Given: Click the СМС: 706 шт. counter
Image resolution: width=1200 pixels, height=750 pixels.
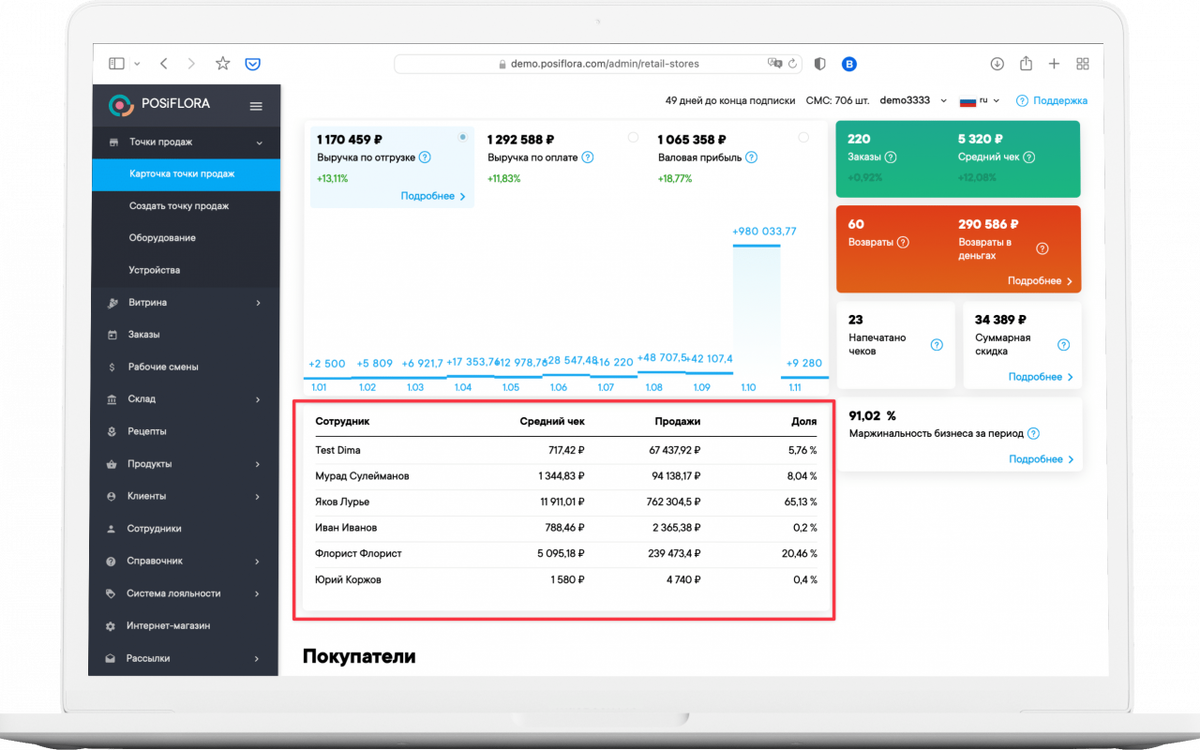Looking at the screenshot, I should 836,100.
